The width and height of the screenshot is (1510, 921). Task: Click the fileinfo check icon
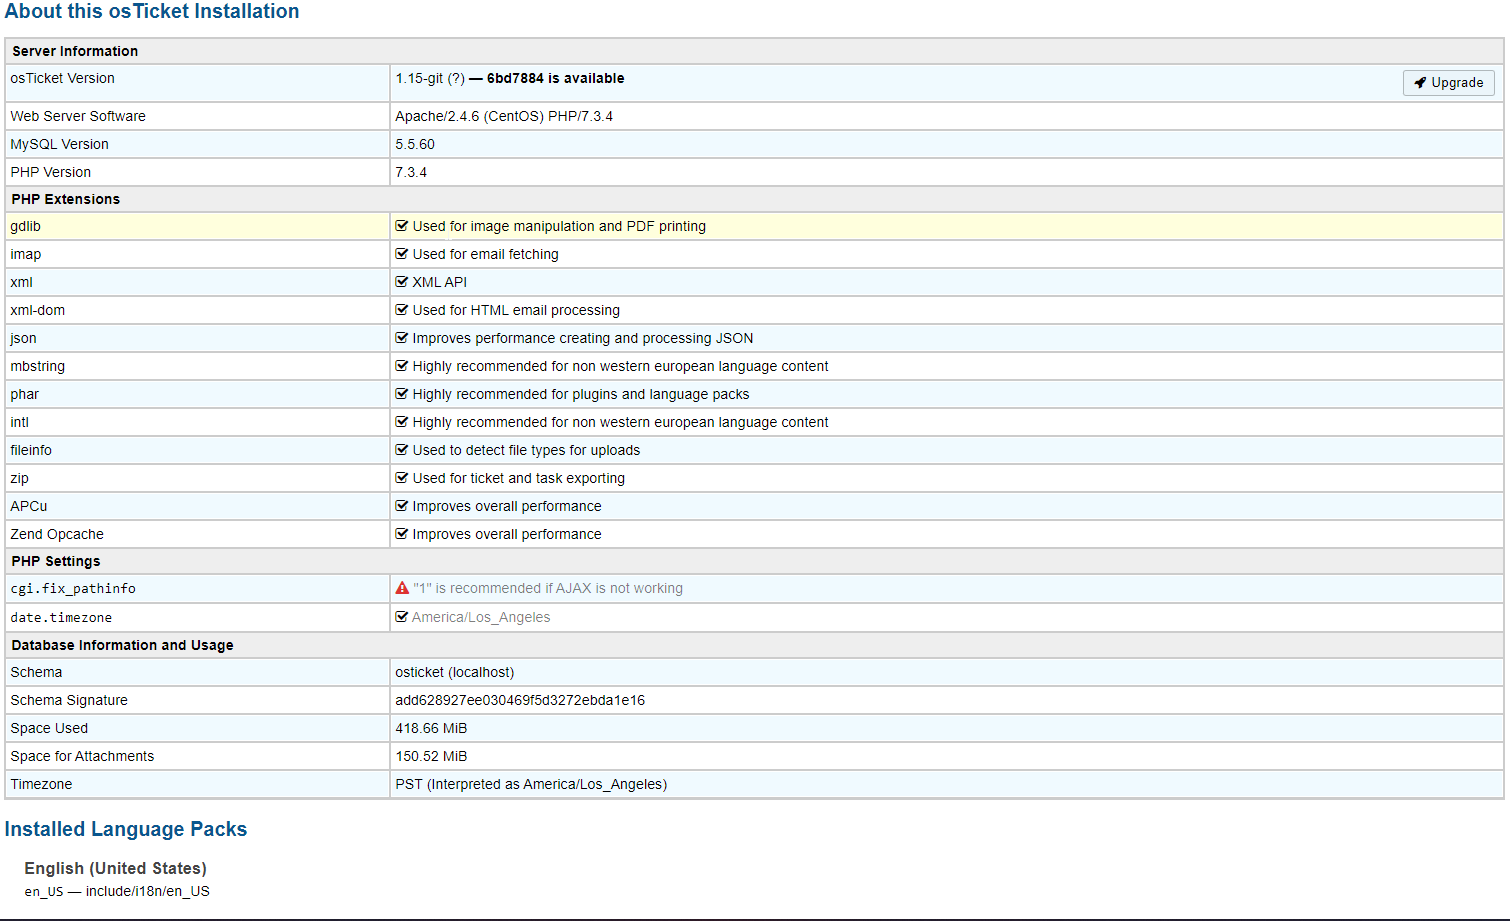coord(402,450)
